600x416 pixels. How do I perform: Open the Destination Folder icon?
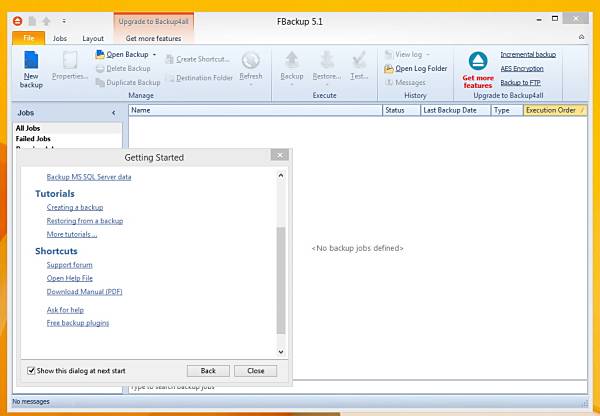coord(170,78)
